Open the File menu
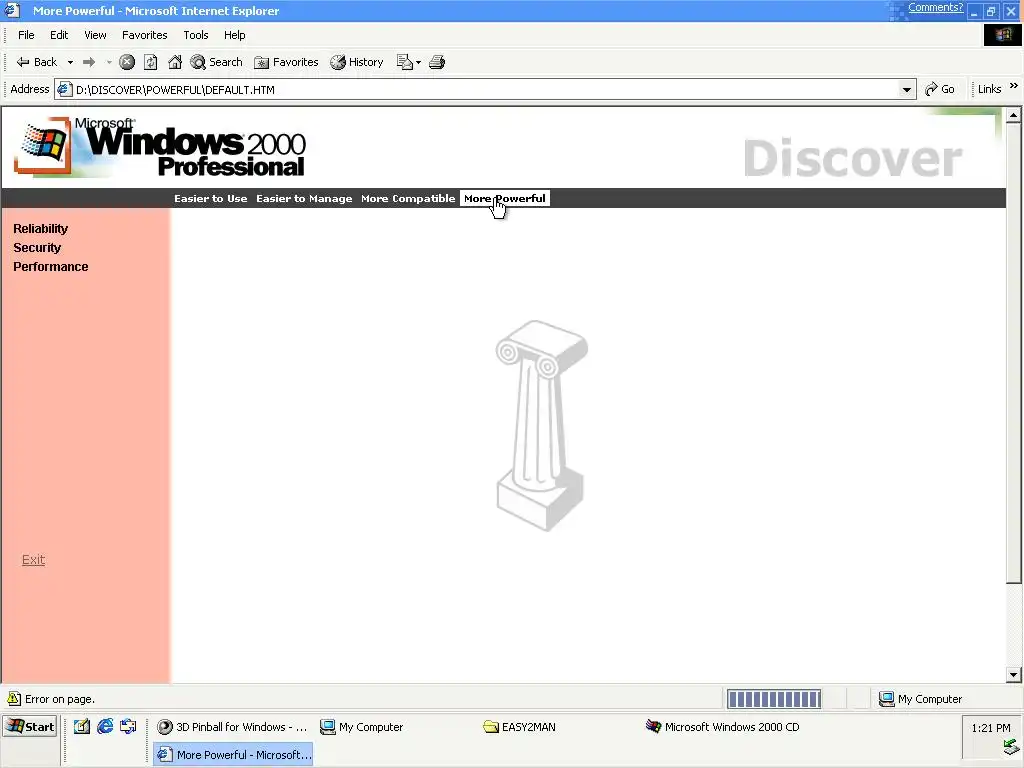Image resolution: width=1024 pixels, height=768 pixels. click(x=26, y=35)
